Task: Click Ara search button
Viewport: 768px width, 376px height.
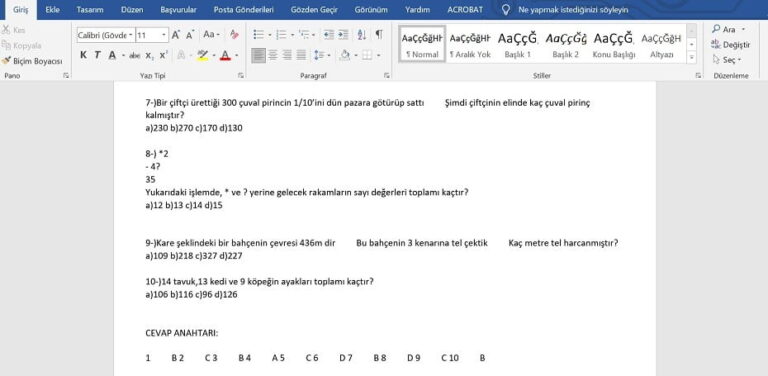Action: (728, 30)
